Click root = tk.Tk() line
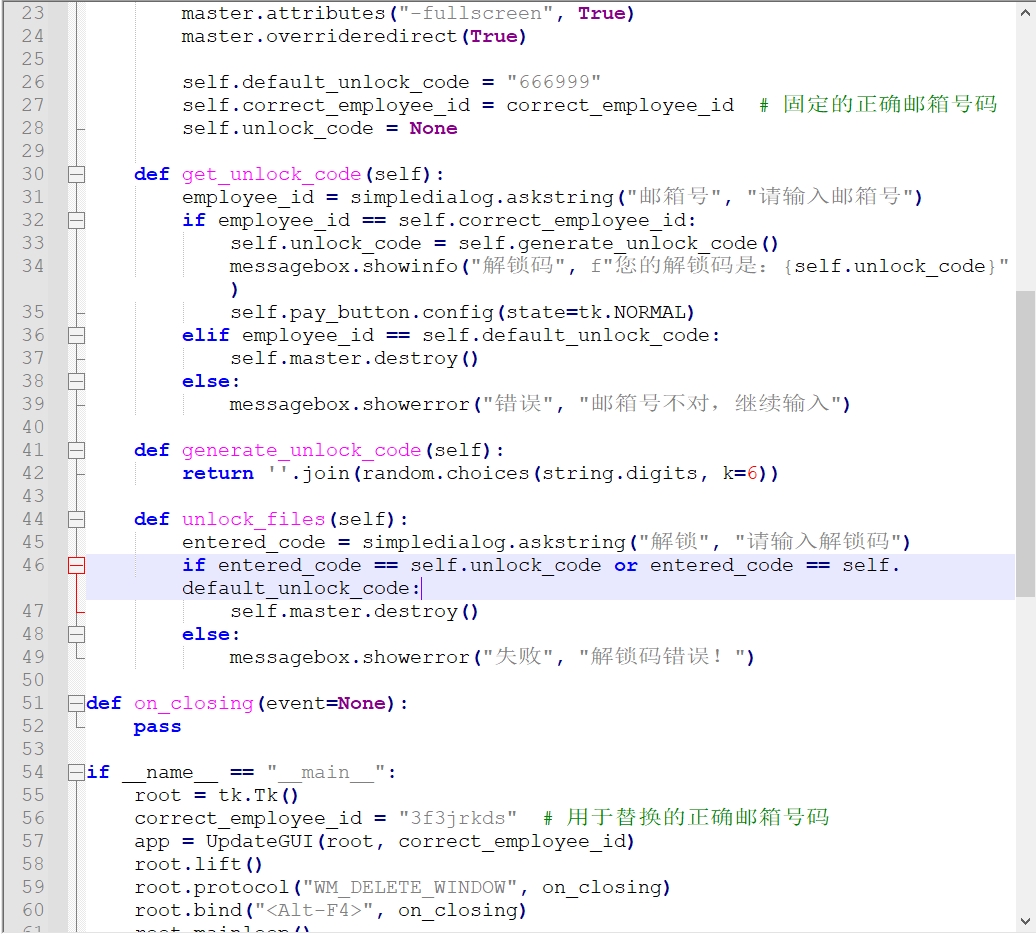This screenshot has height=934, width=1036. [217, 795]
